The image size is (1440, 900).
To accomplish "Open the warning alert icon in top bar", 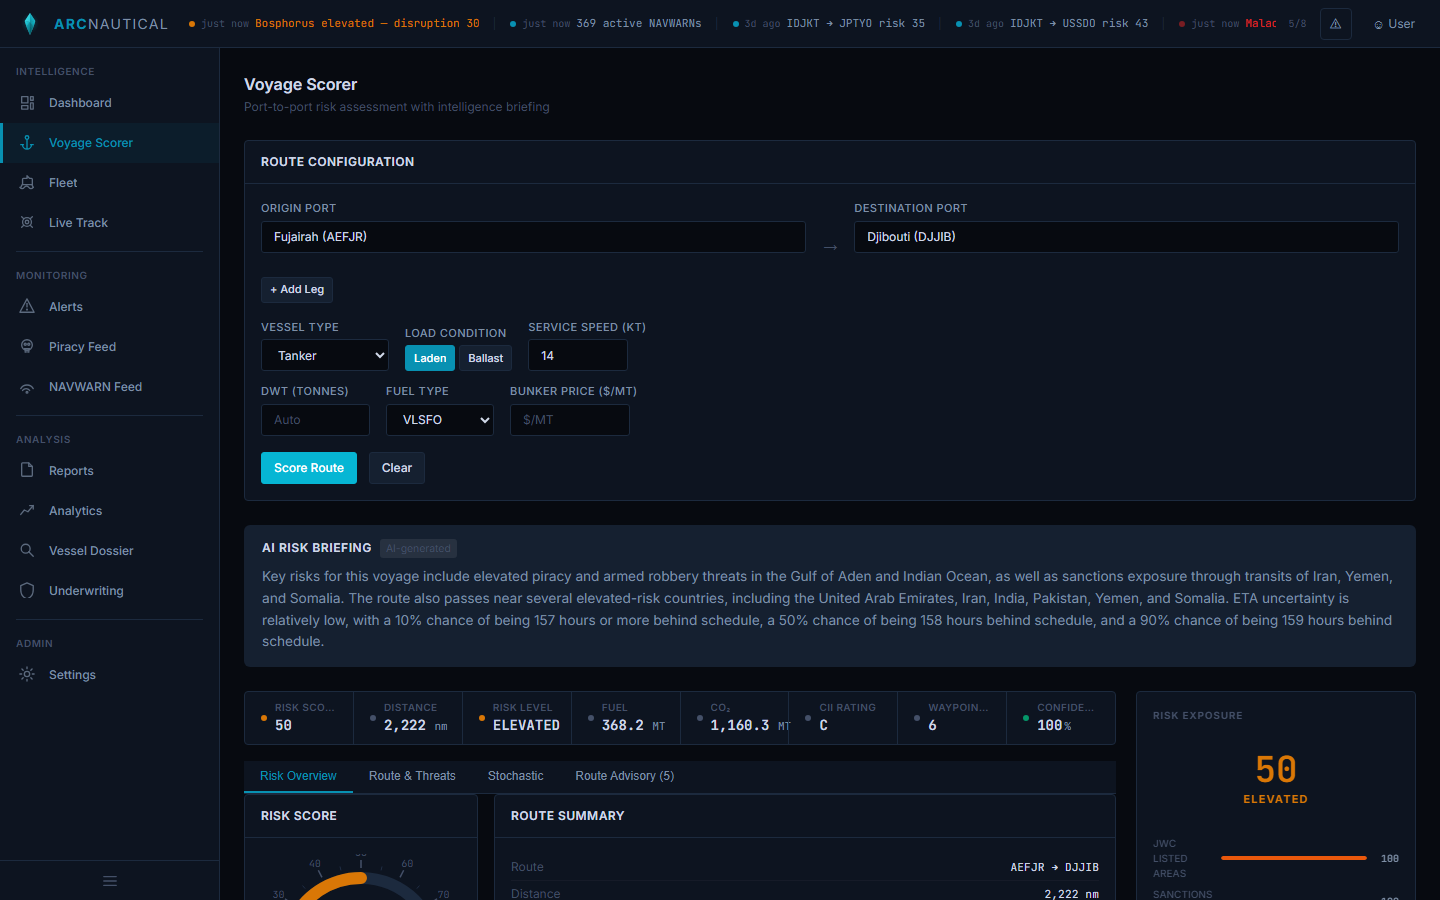I will click(1335, 24).
